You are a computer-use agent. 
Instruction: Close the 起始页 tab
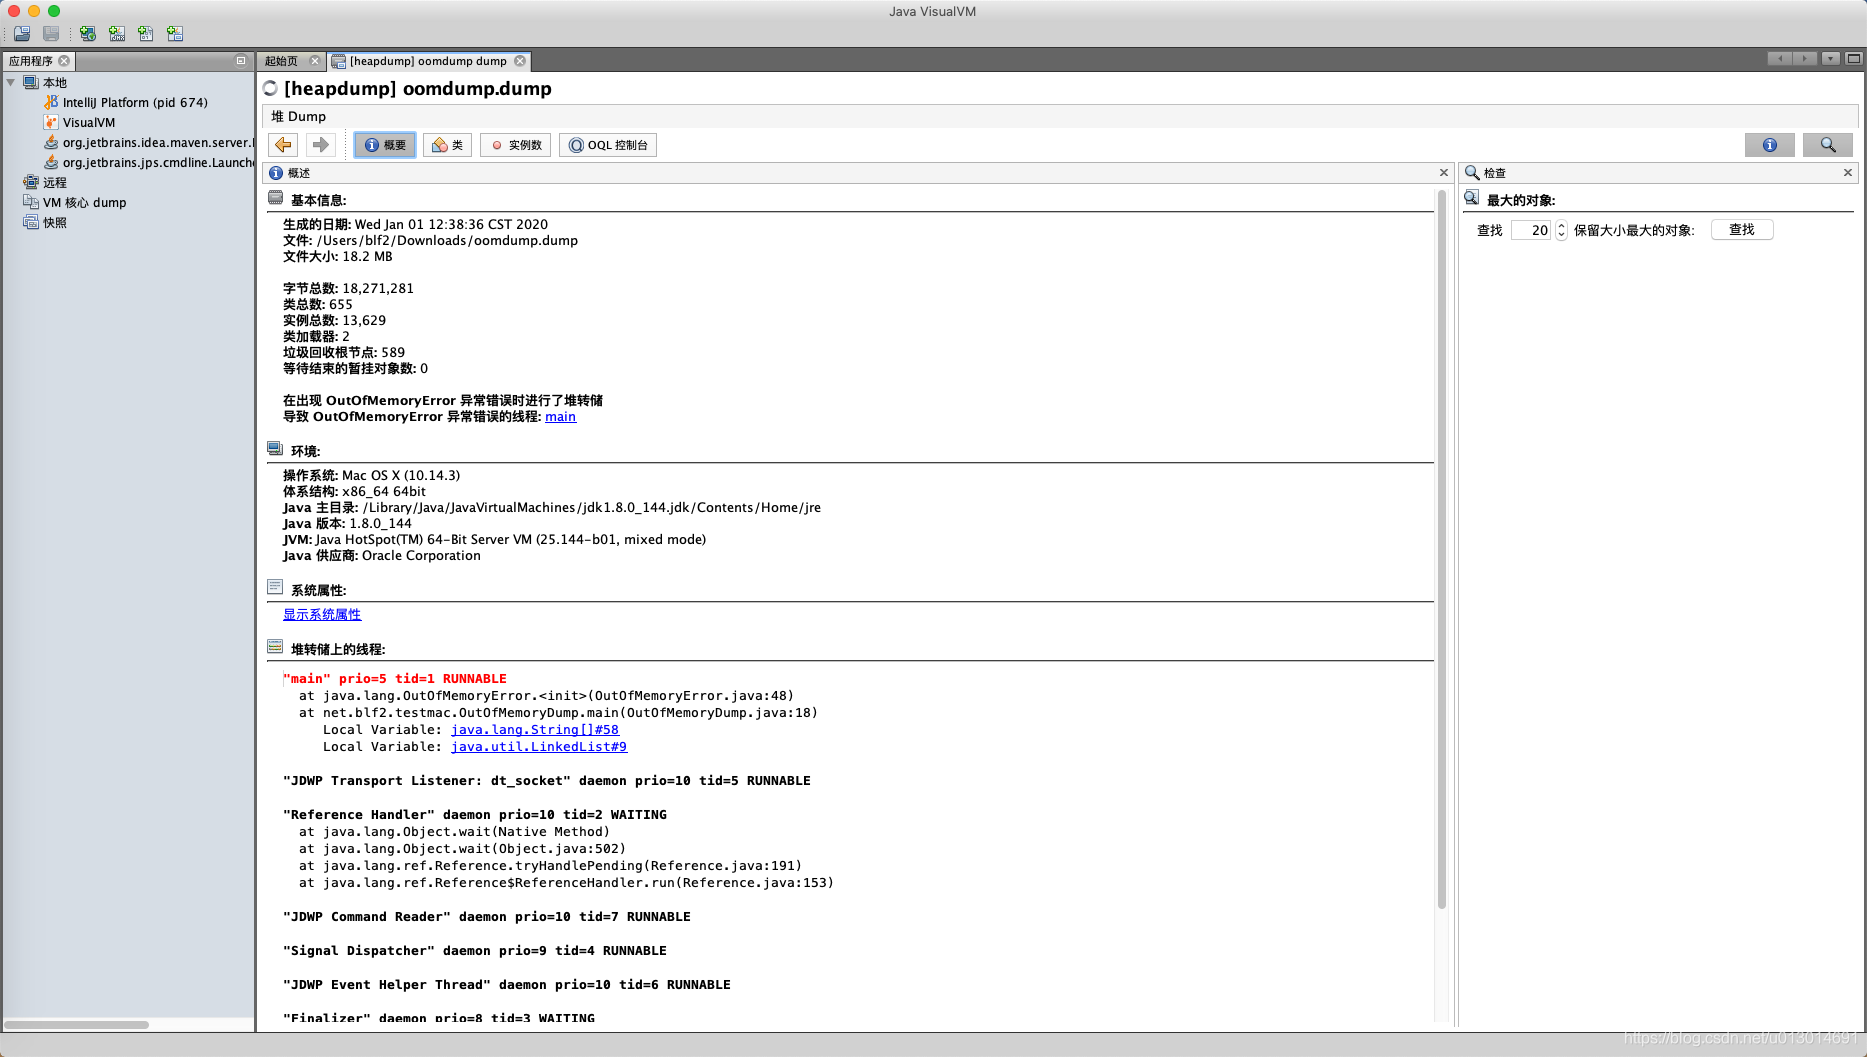(315, 61)
